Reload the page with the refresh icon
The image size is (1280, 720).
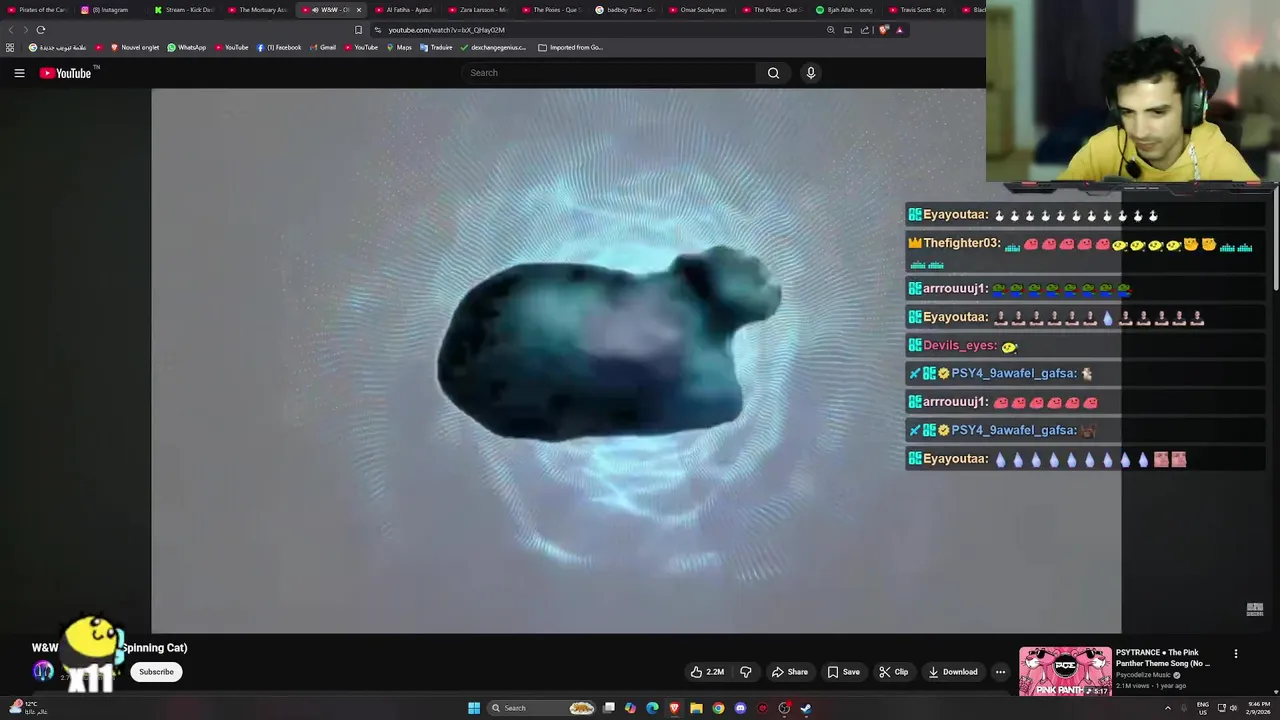pos(41,30)
